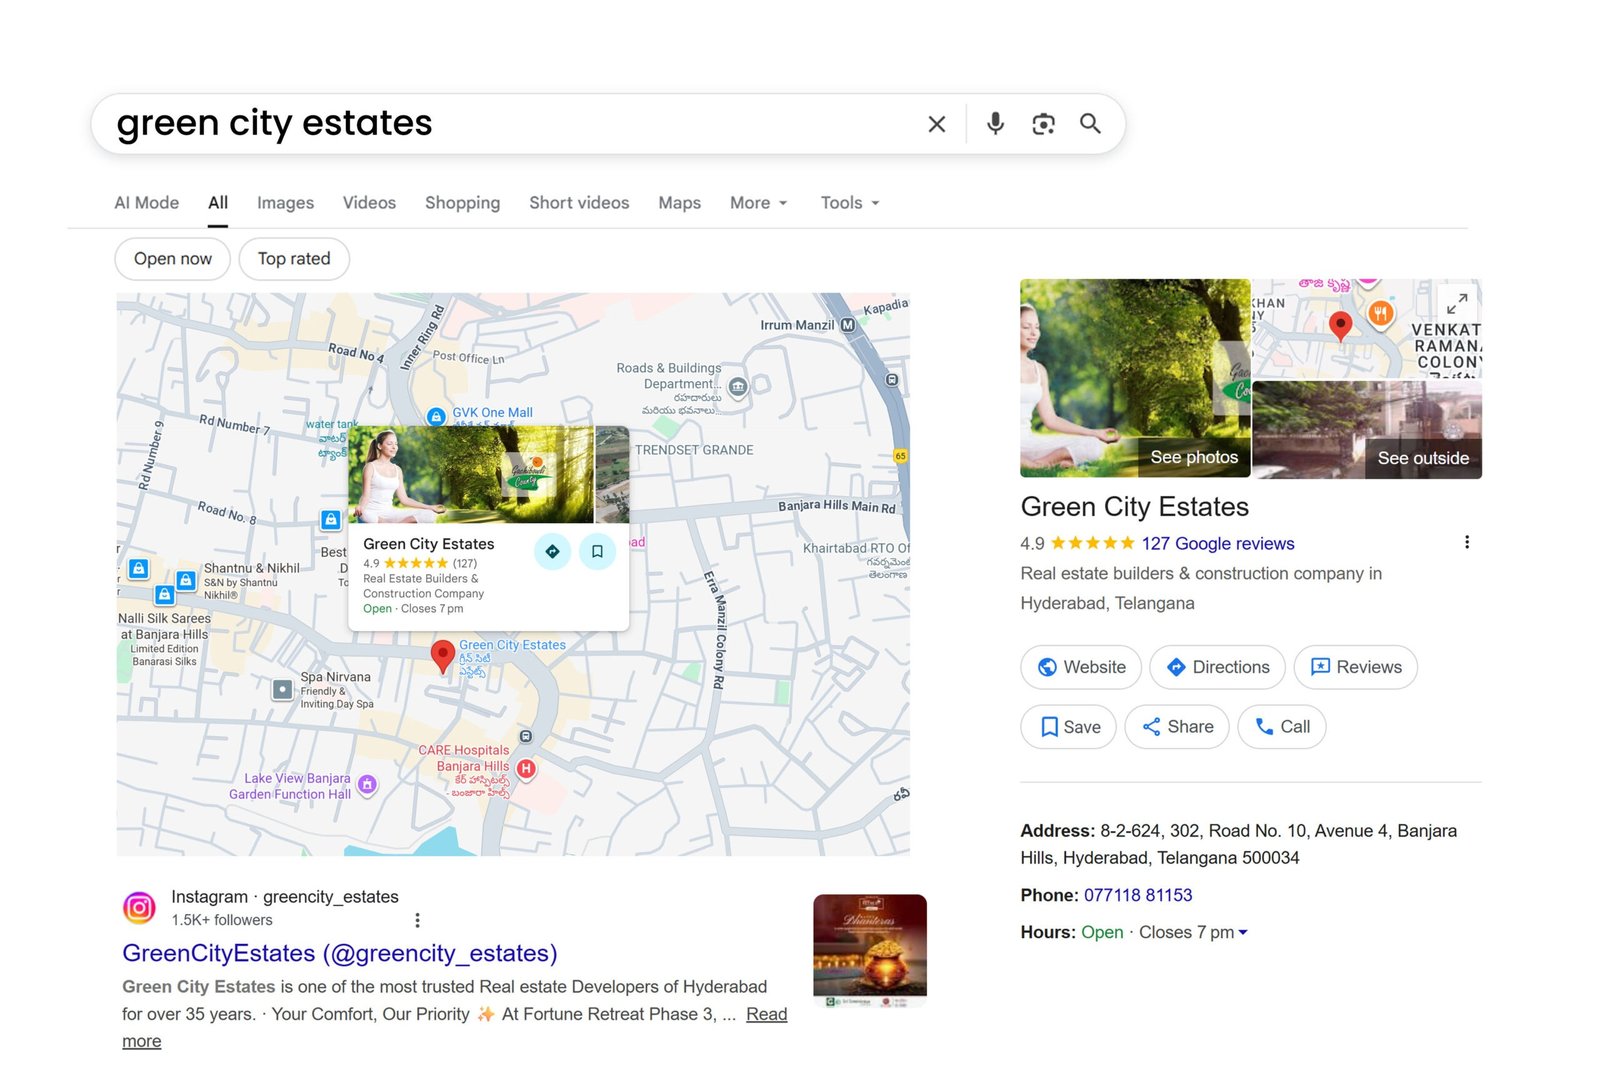This screenshot has width=1600, height=1067.
Task: Expand the business hours showing Closes 7 pm
Action: [x=1241, y=932]
